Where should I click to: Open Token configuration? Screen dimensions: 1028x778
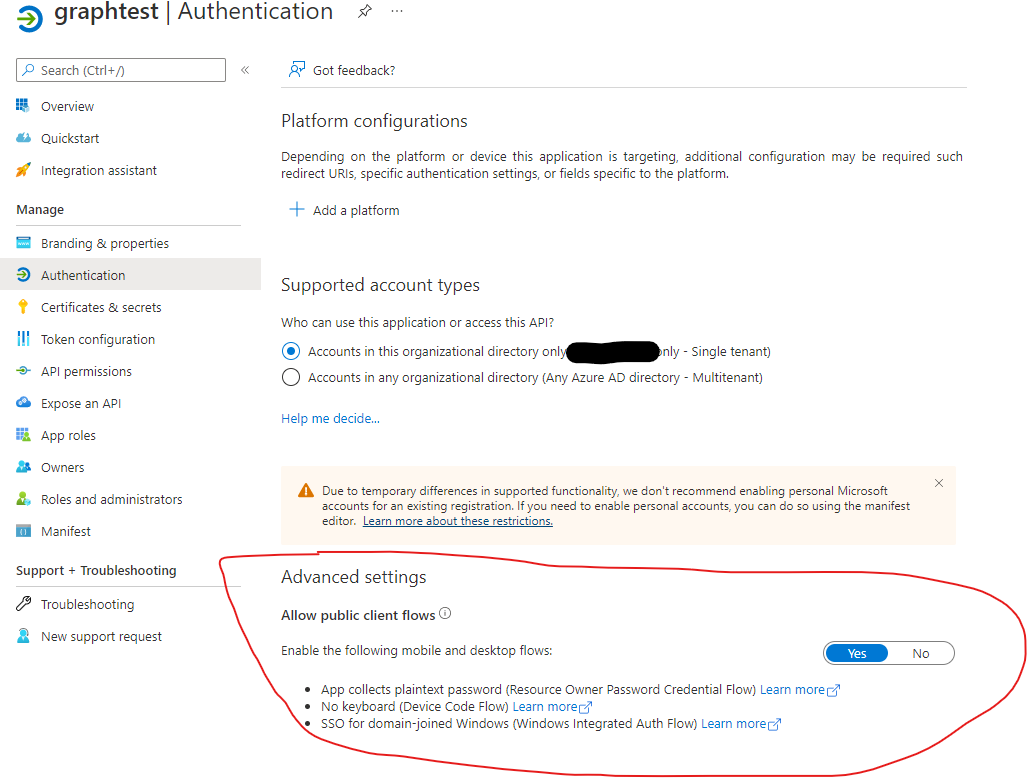pos(98,340)
